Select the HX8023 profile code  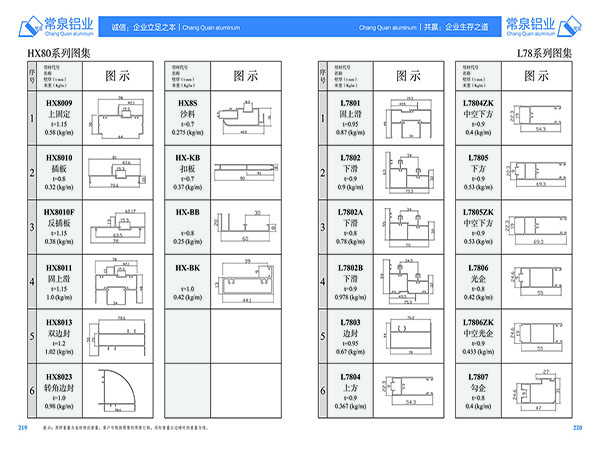pos(59,377)
